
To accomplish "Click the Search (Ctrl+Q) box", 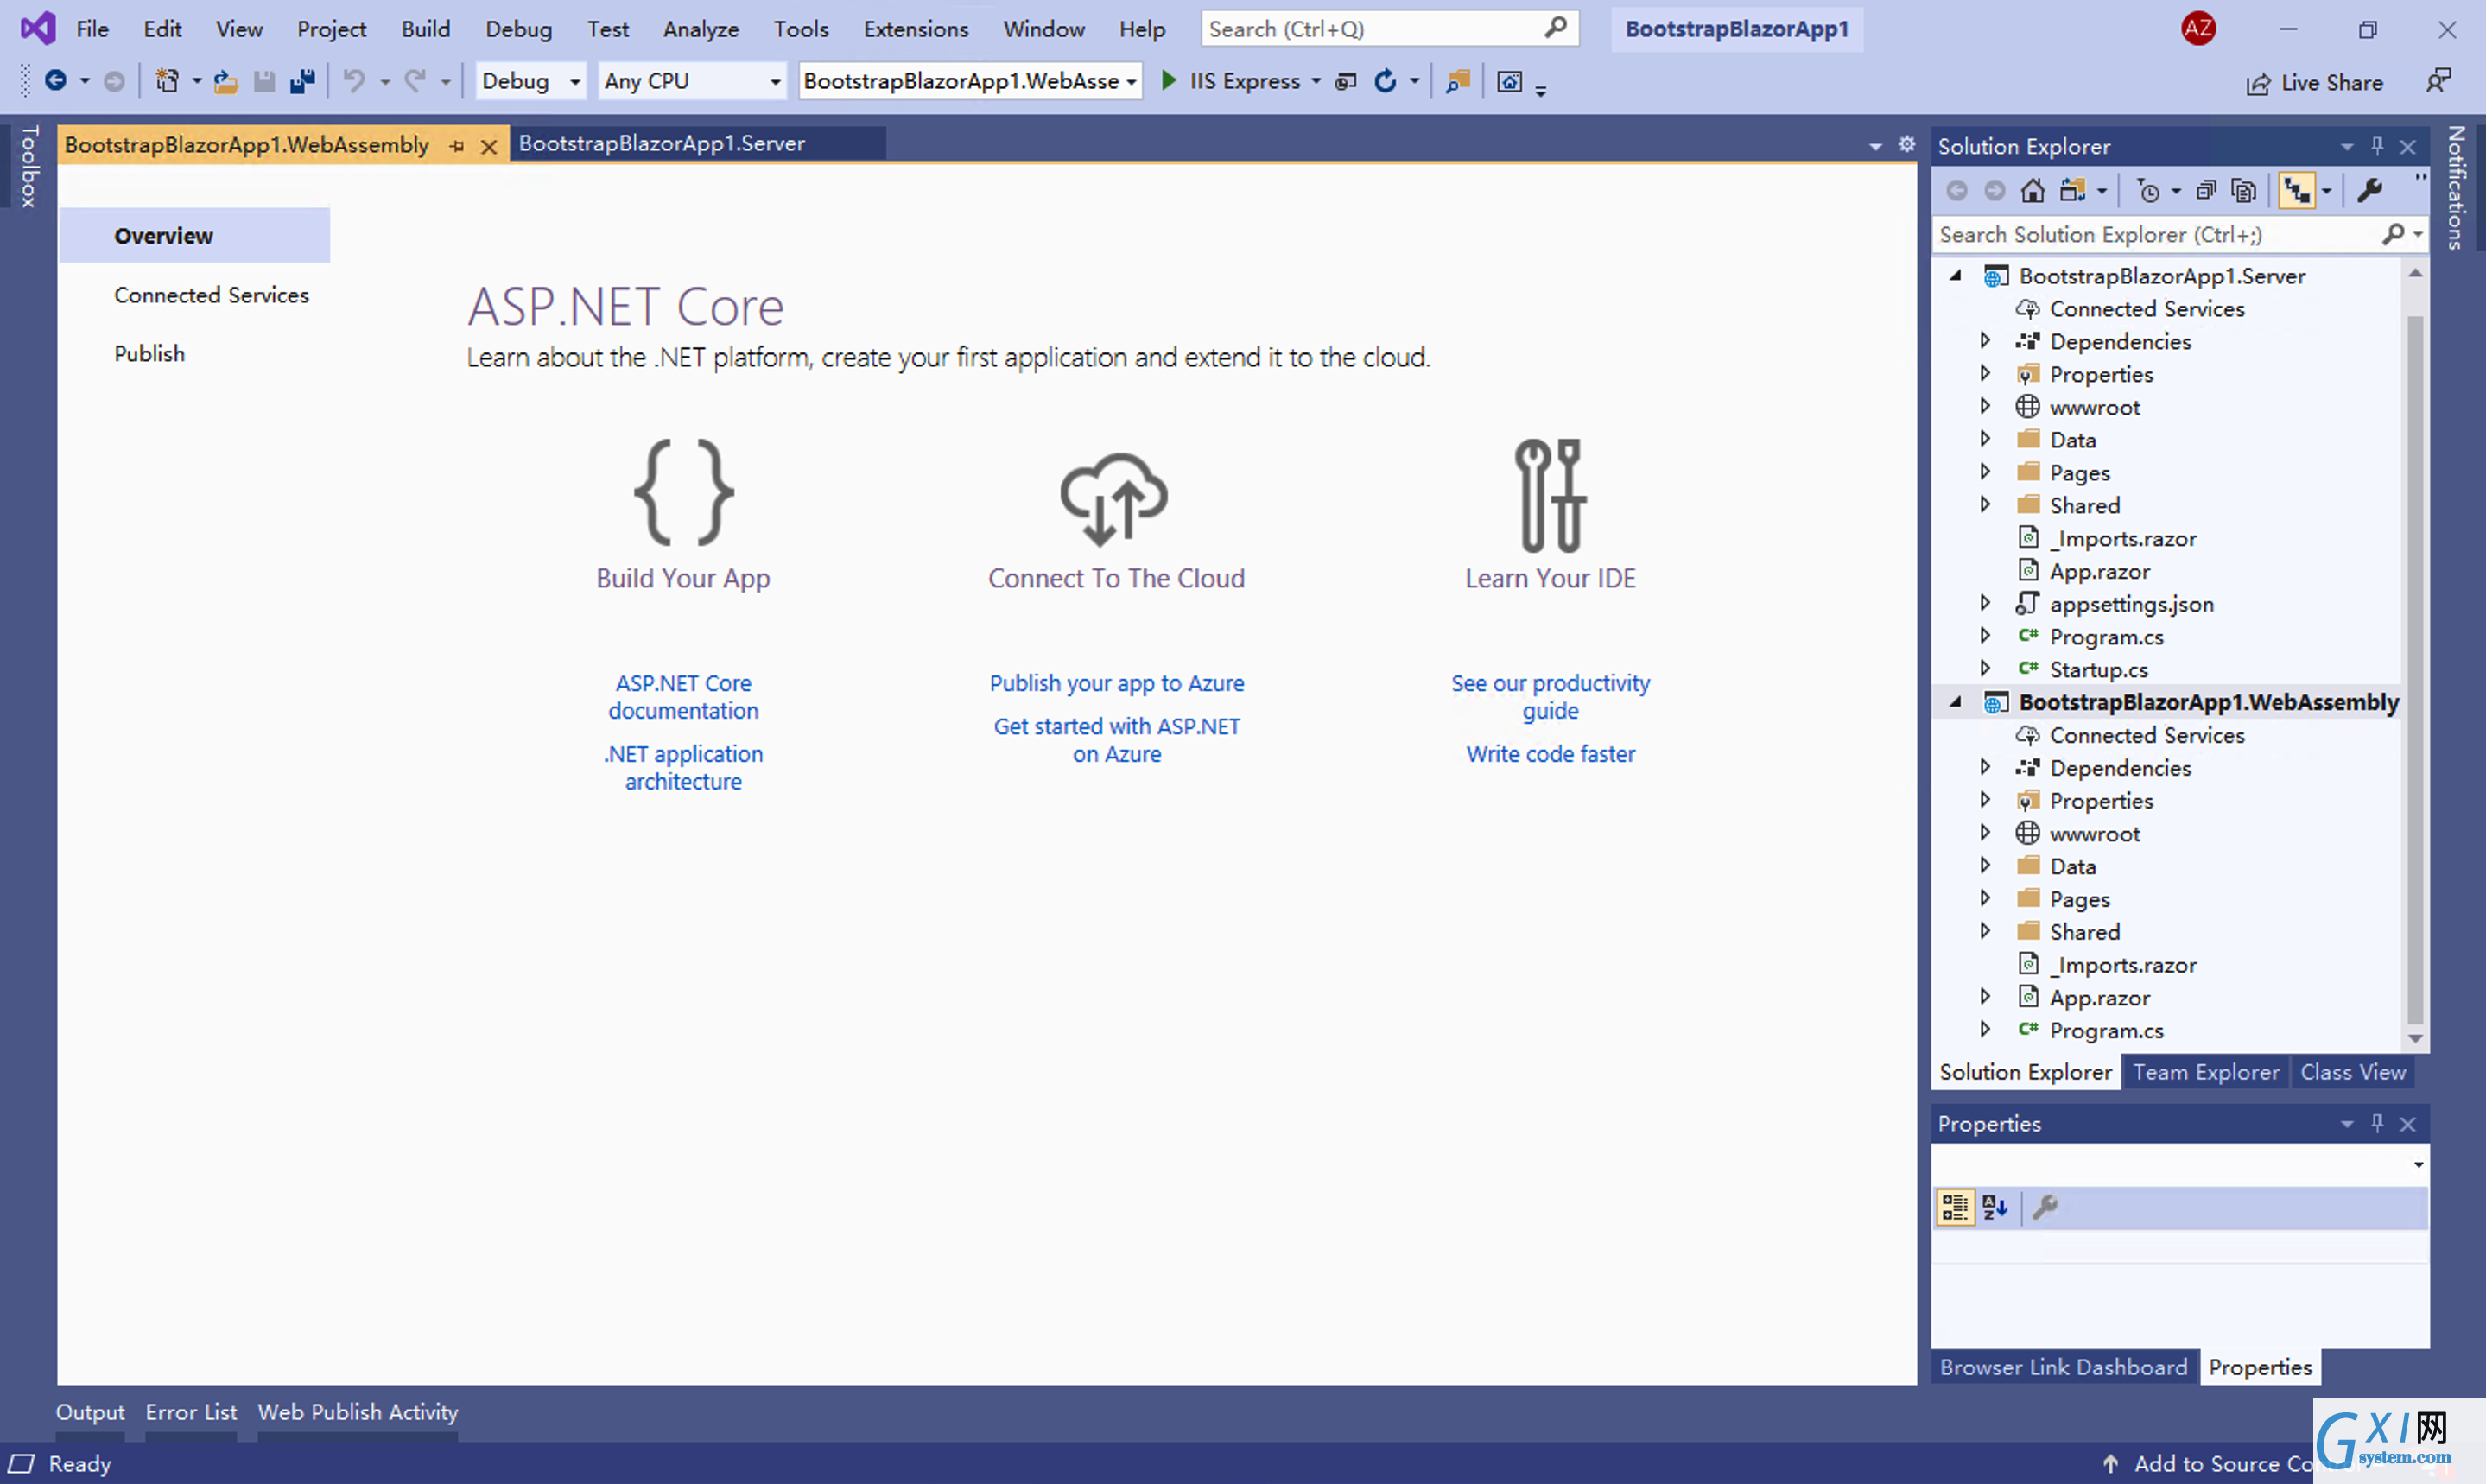I will 1390,29.
